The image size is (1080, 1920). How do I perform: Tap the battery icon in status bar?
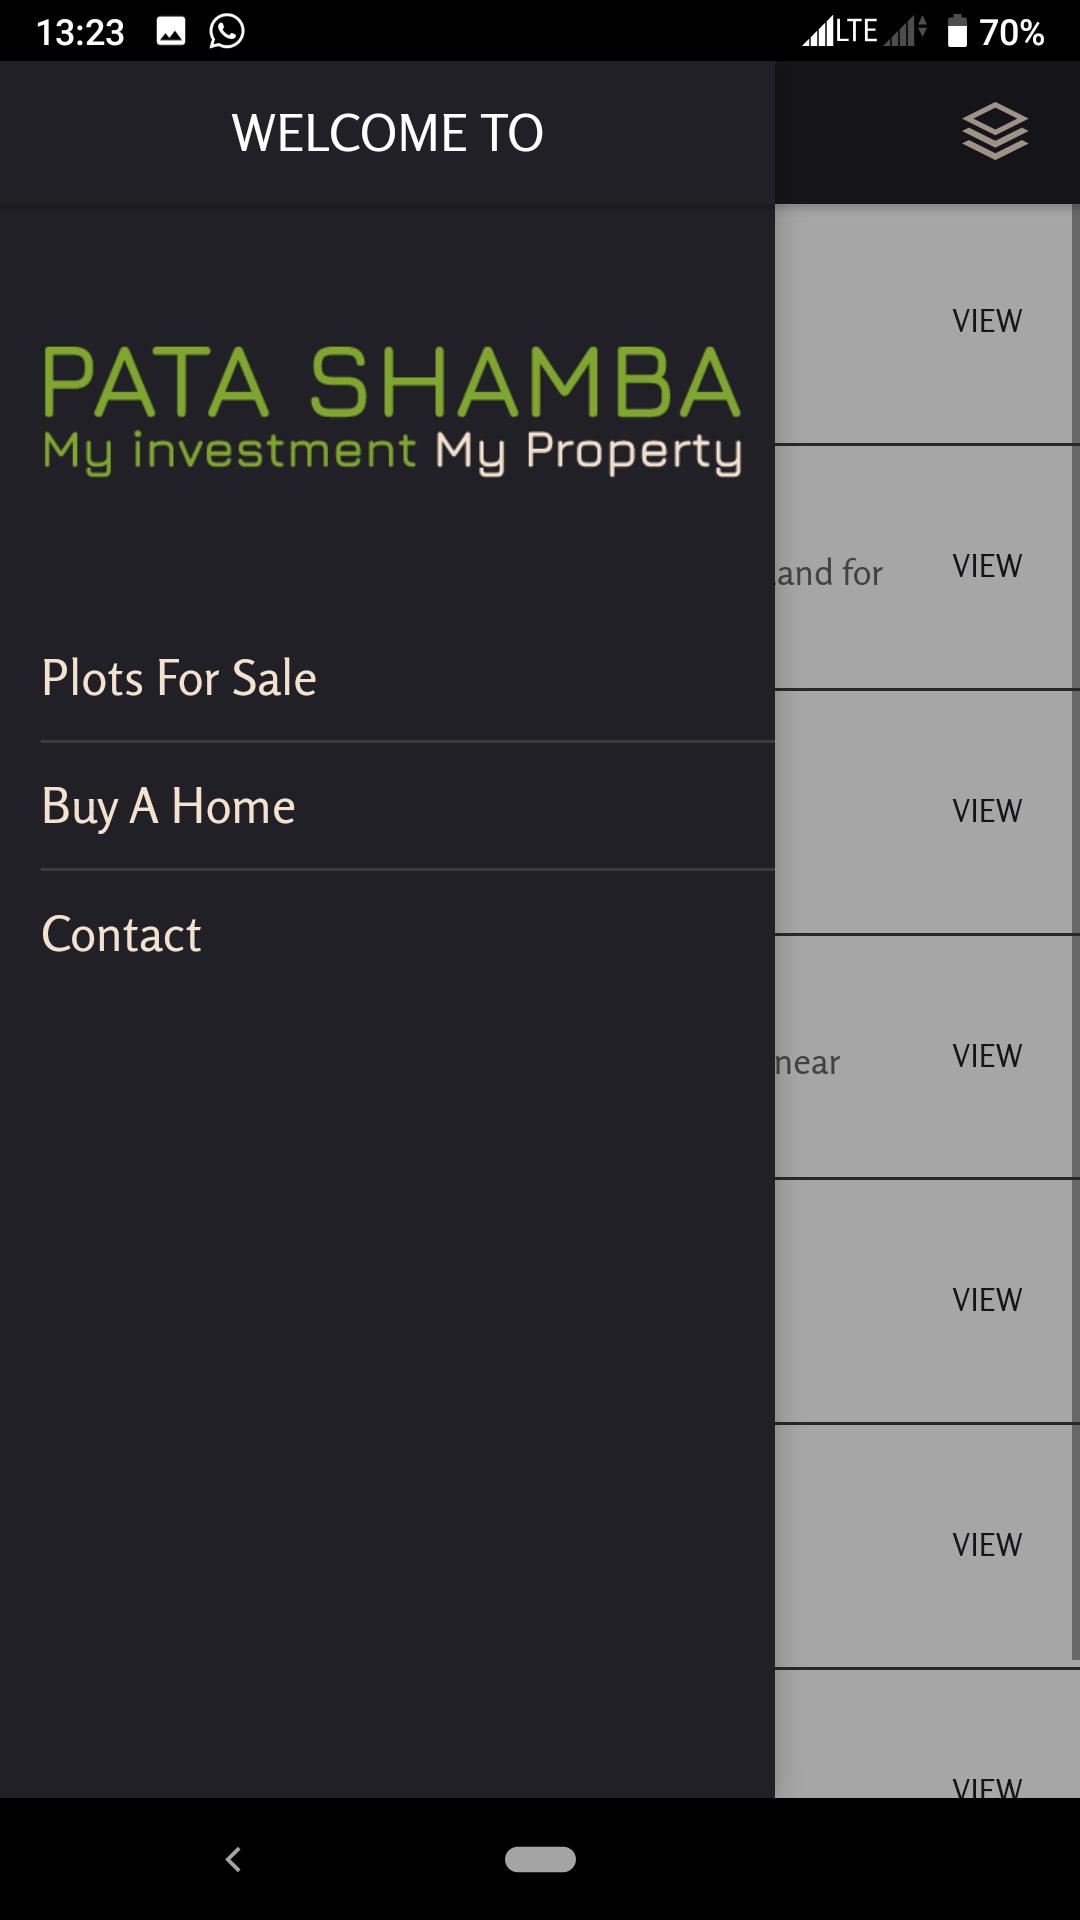(x=957, y=31)
